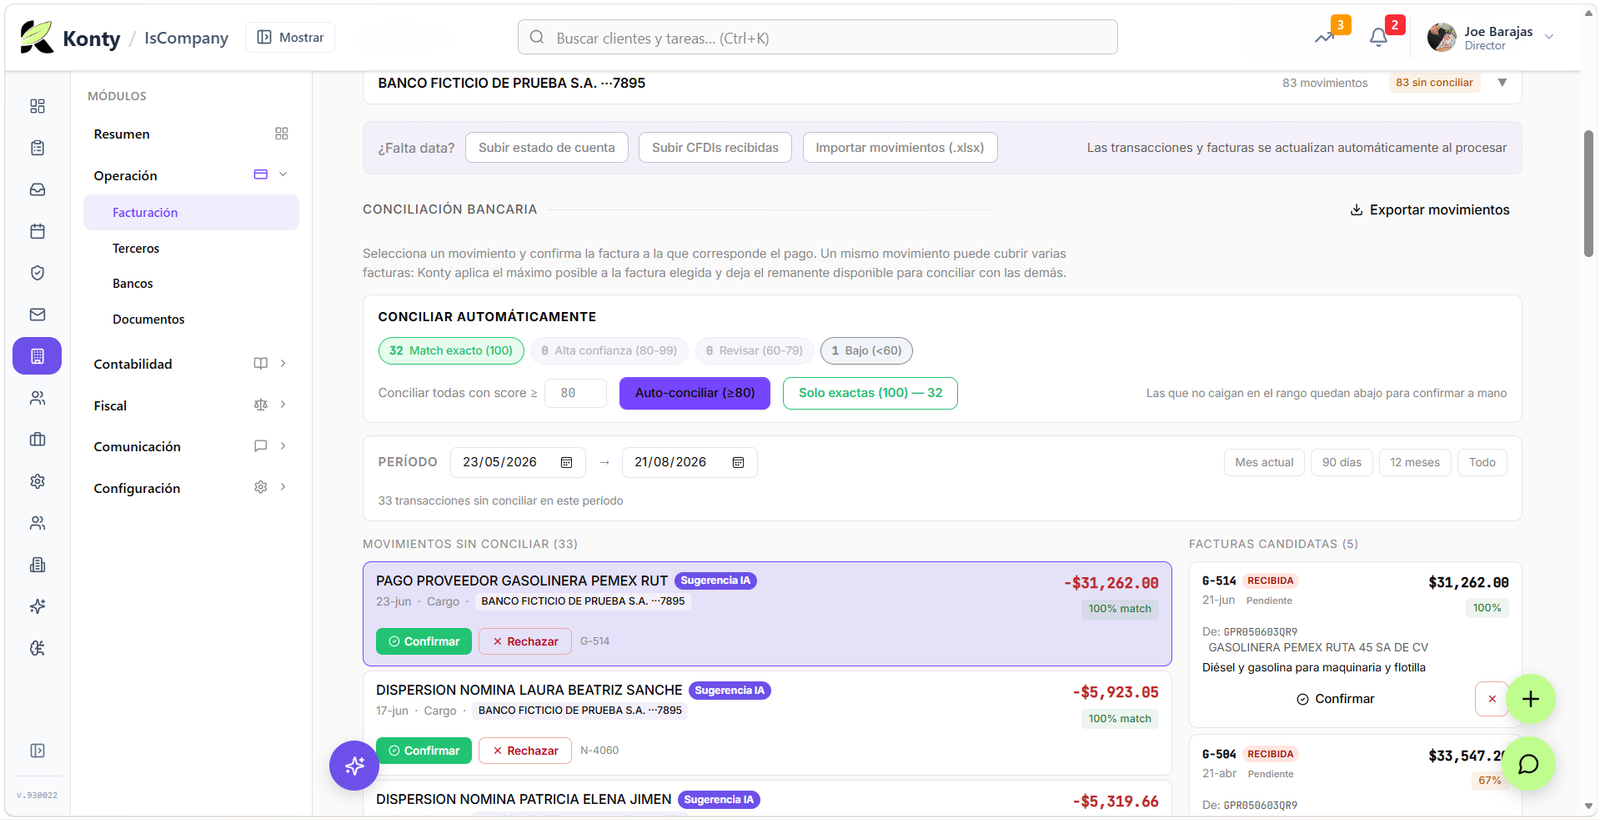Select the Todo period preset

[x=1482, y=462]
